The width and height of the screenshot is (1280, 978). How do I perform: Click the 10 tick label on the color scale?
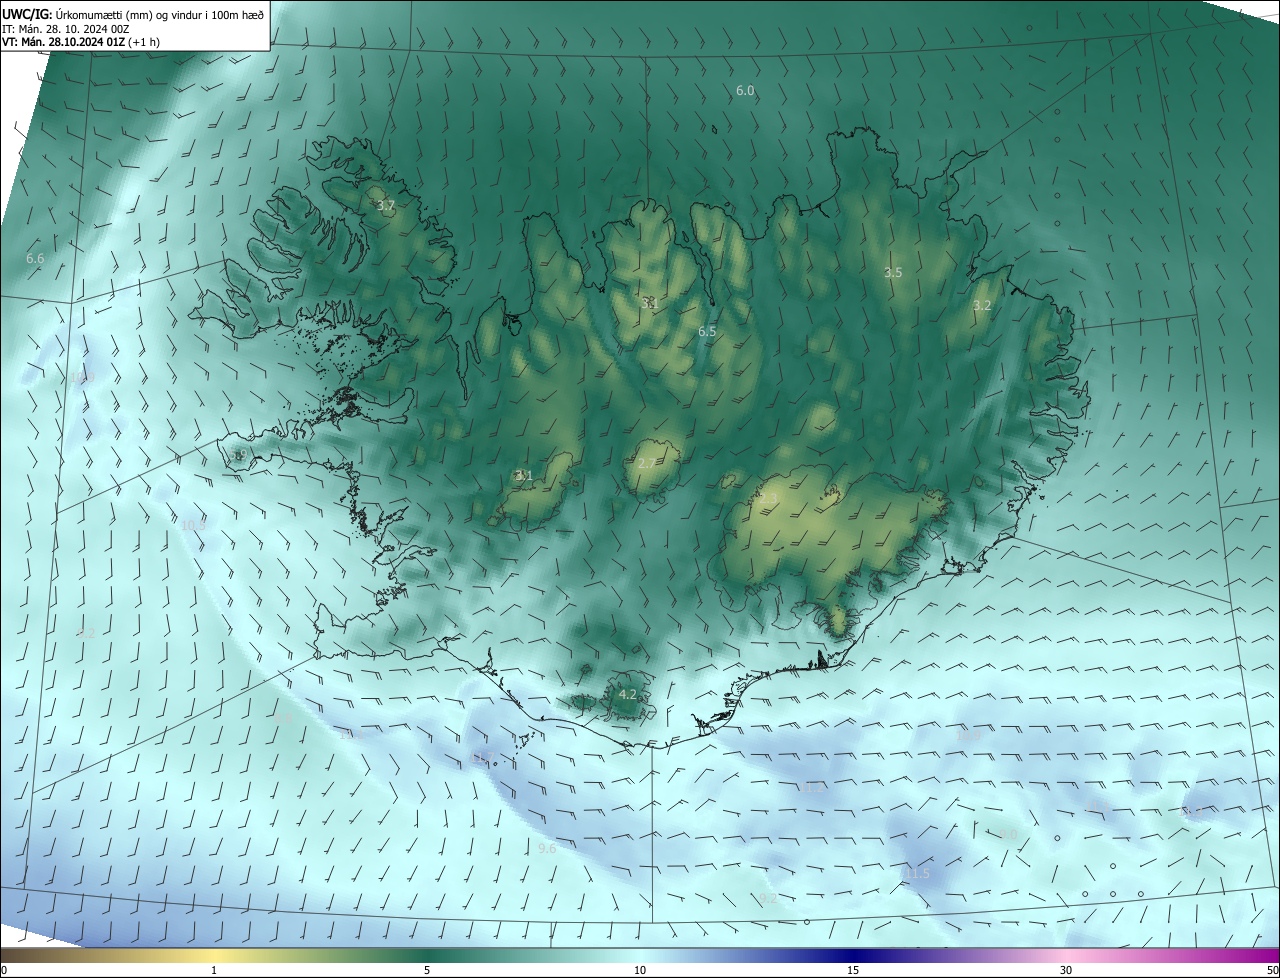pyautogui.click(x=640, y=970)
